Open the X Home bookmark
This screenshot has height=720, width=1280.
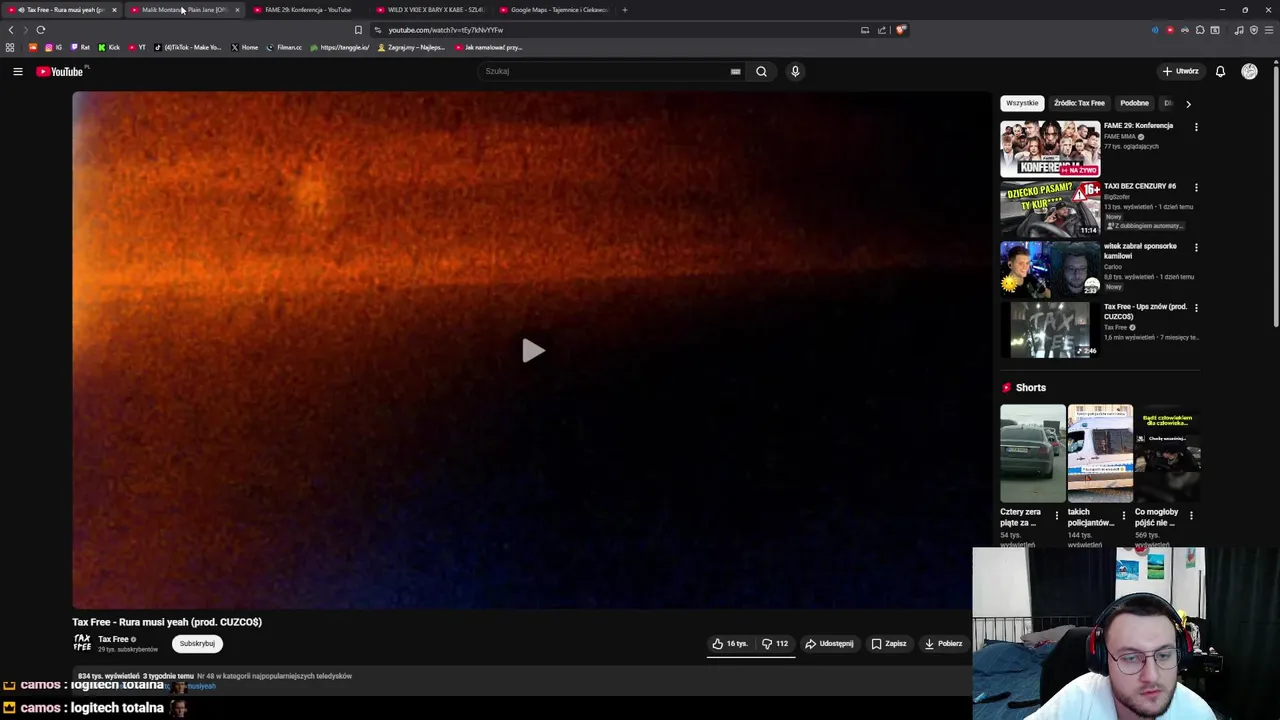[x=244, y=47]
